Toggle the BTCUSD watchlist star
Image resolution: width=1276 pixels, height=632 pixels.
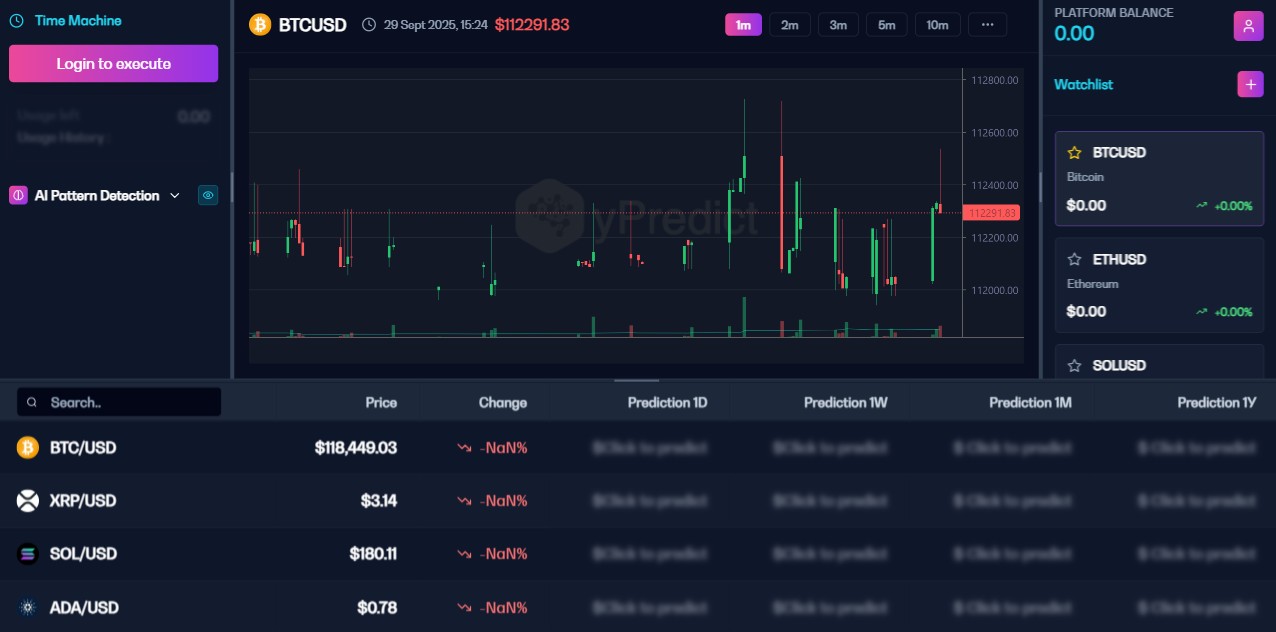coord(1075,153)
